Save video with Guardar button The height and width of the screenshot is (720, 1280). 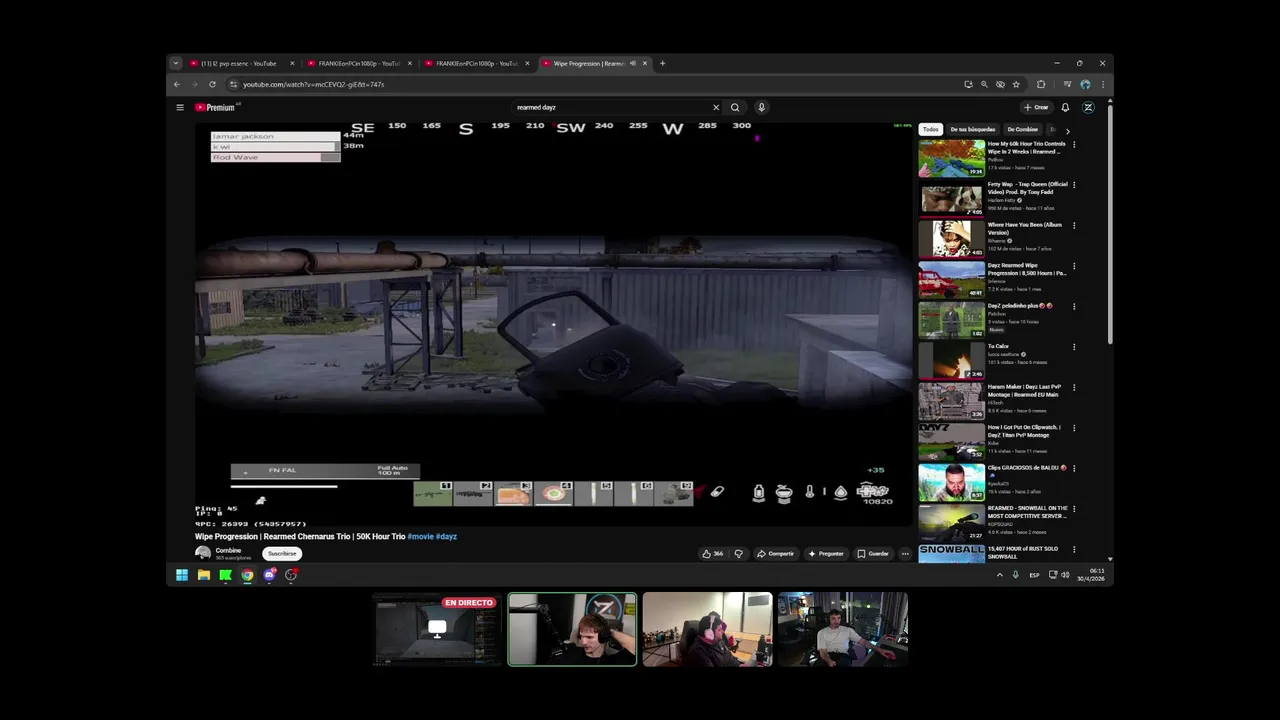point(873,553)
